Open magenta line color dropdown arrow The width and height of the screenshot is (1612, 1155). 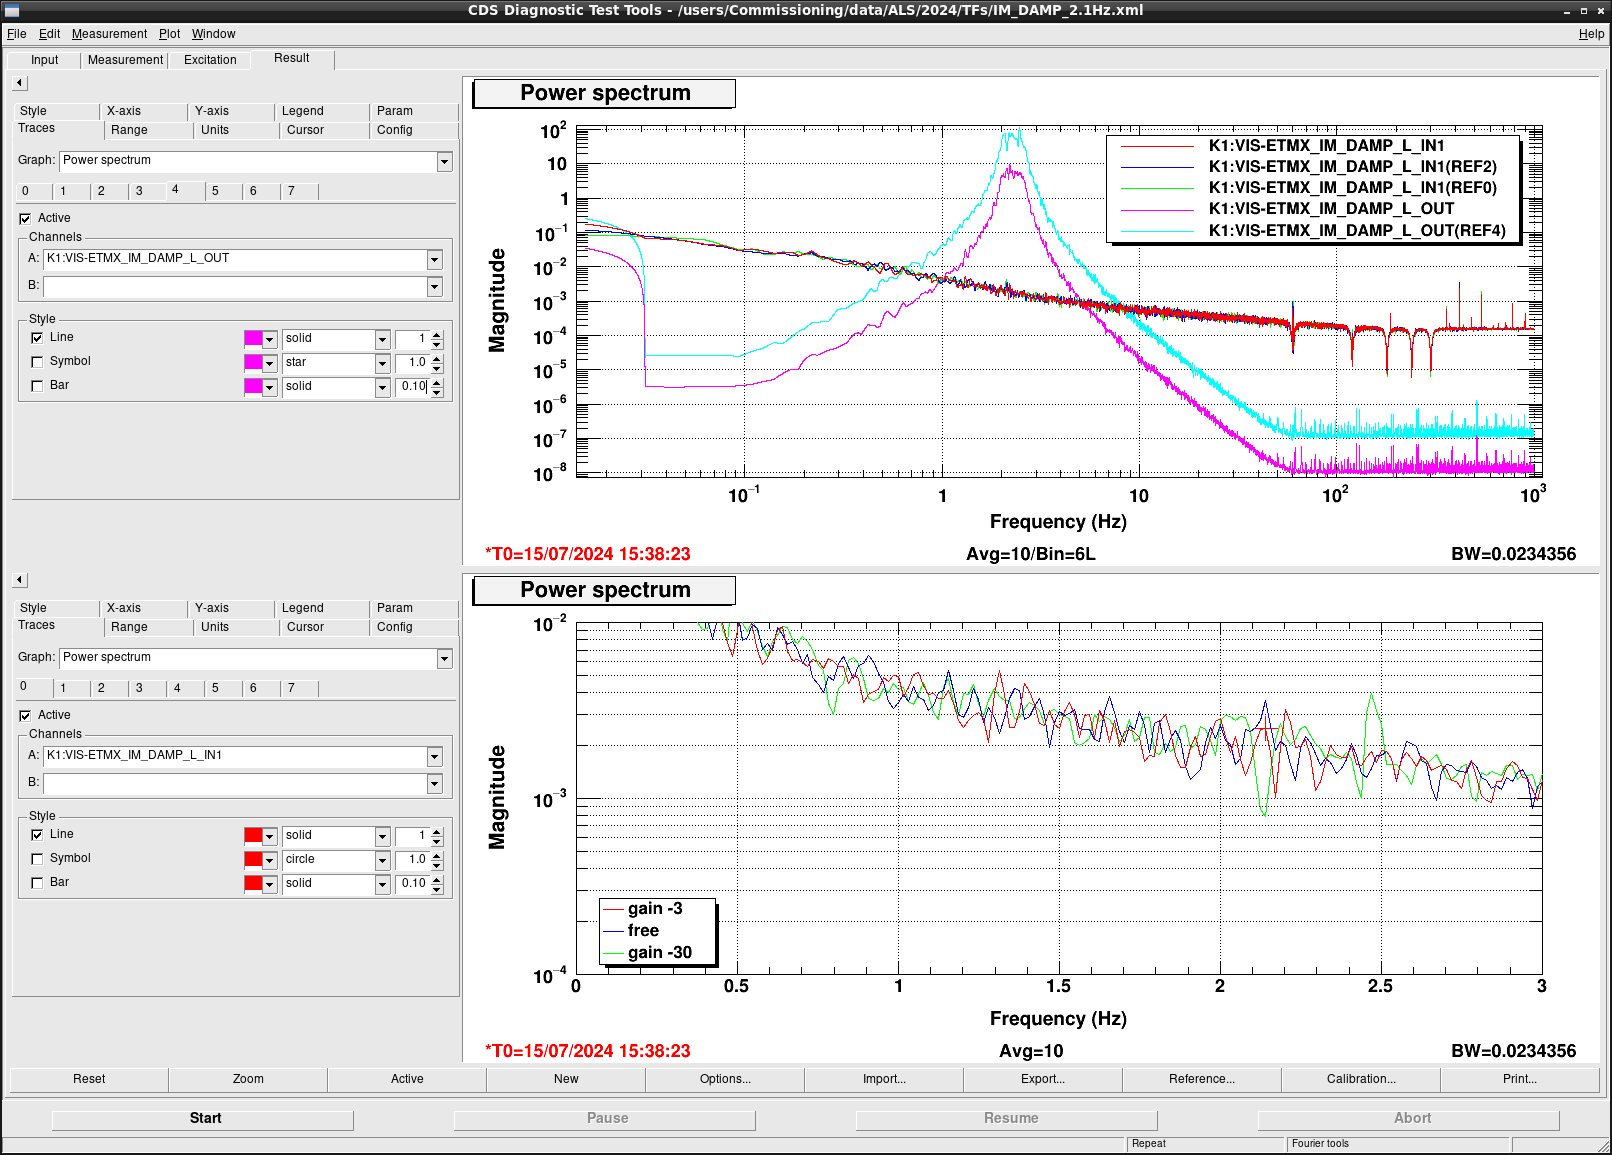[x=269, y=339]
